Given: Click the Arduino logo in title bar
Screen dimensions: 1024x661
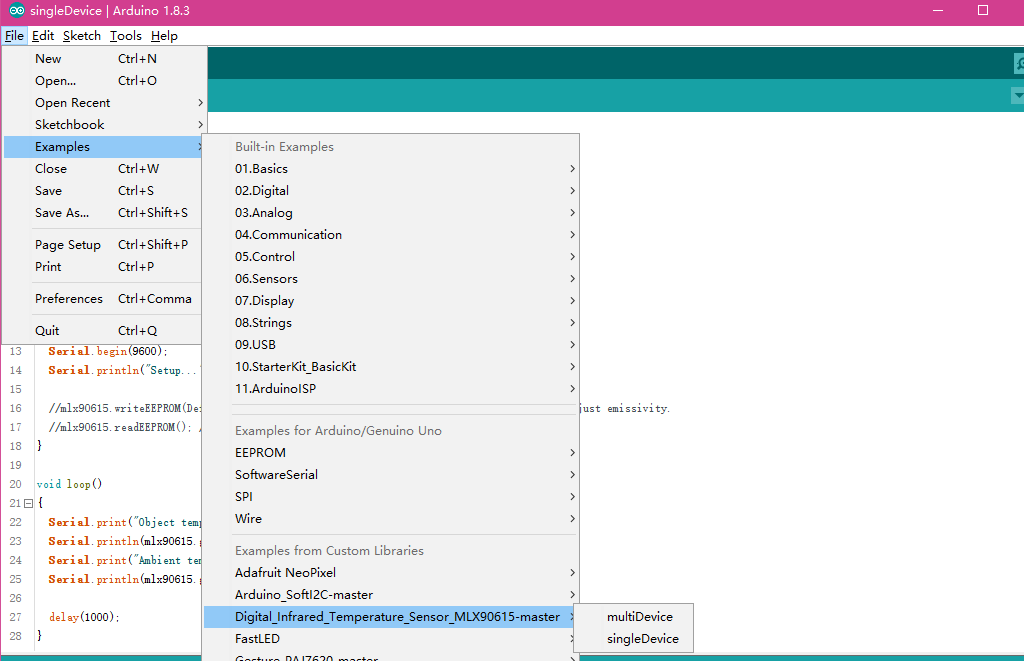Looking at the screenshot, I should coord(16,10).
